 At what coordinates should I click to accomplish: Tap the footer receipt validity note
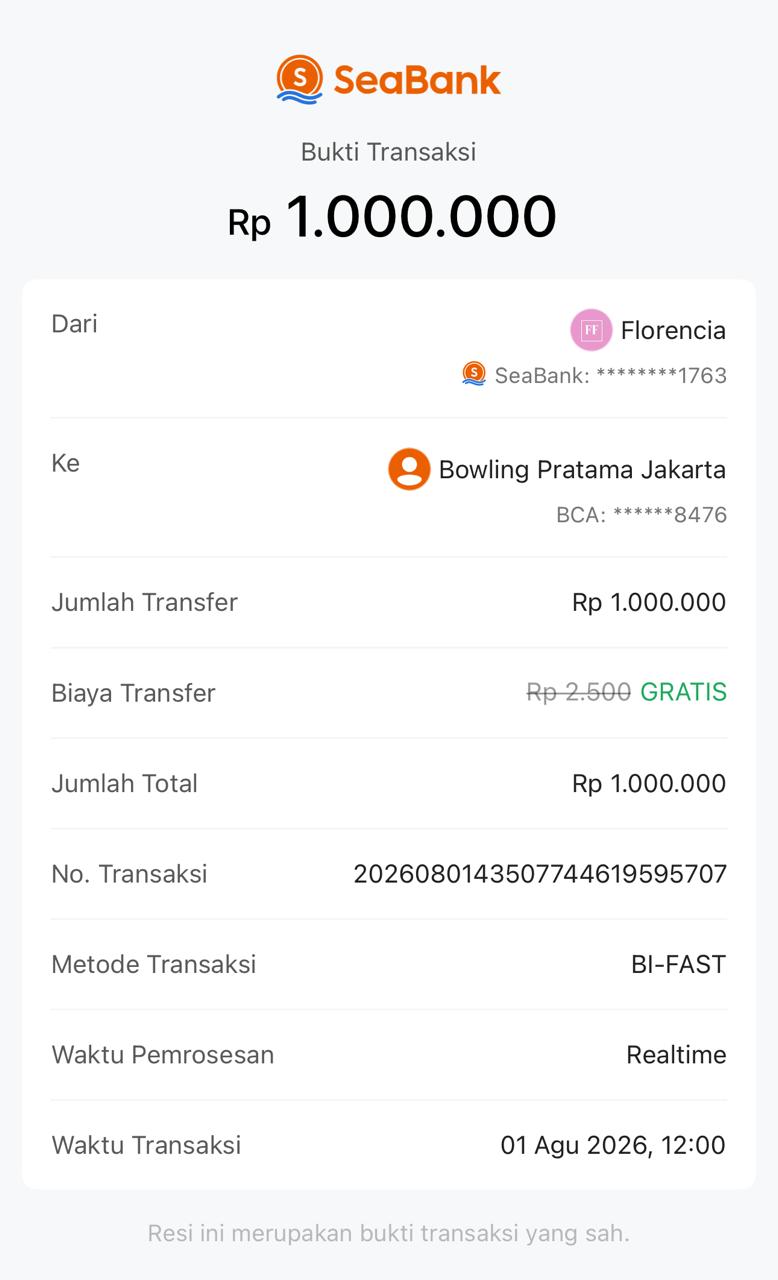pyautogui.click(x=389, y=1233)
